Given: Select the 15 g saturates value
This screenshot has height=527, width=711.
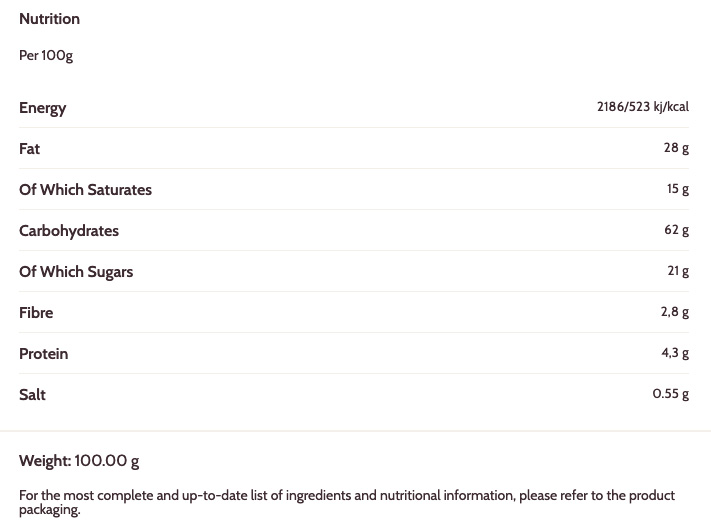Looking at the screenshot, I should point(677,189).
